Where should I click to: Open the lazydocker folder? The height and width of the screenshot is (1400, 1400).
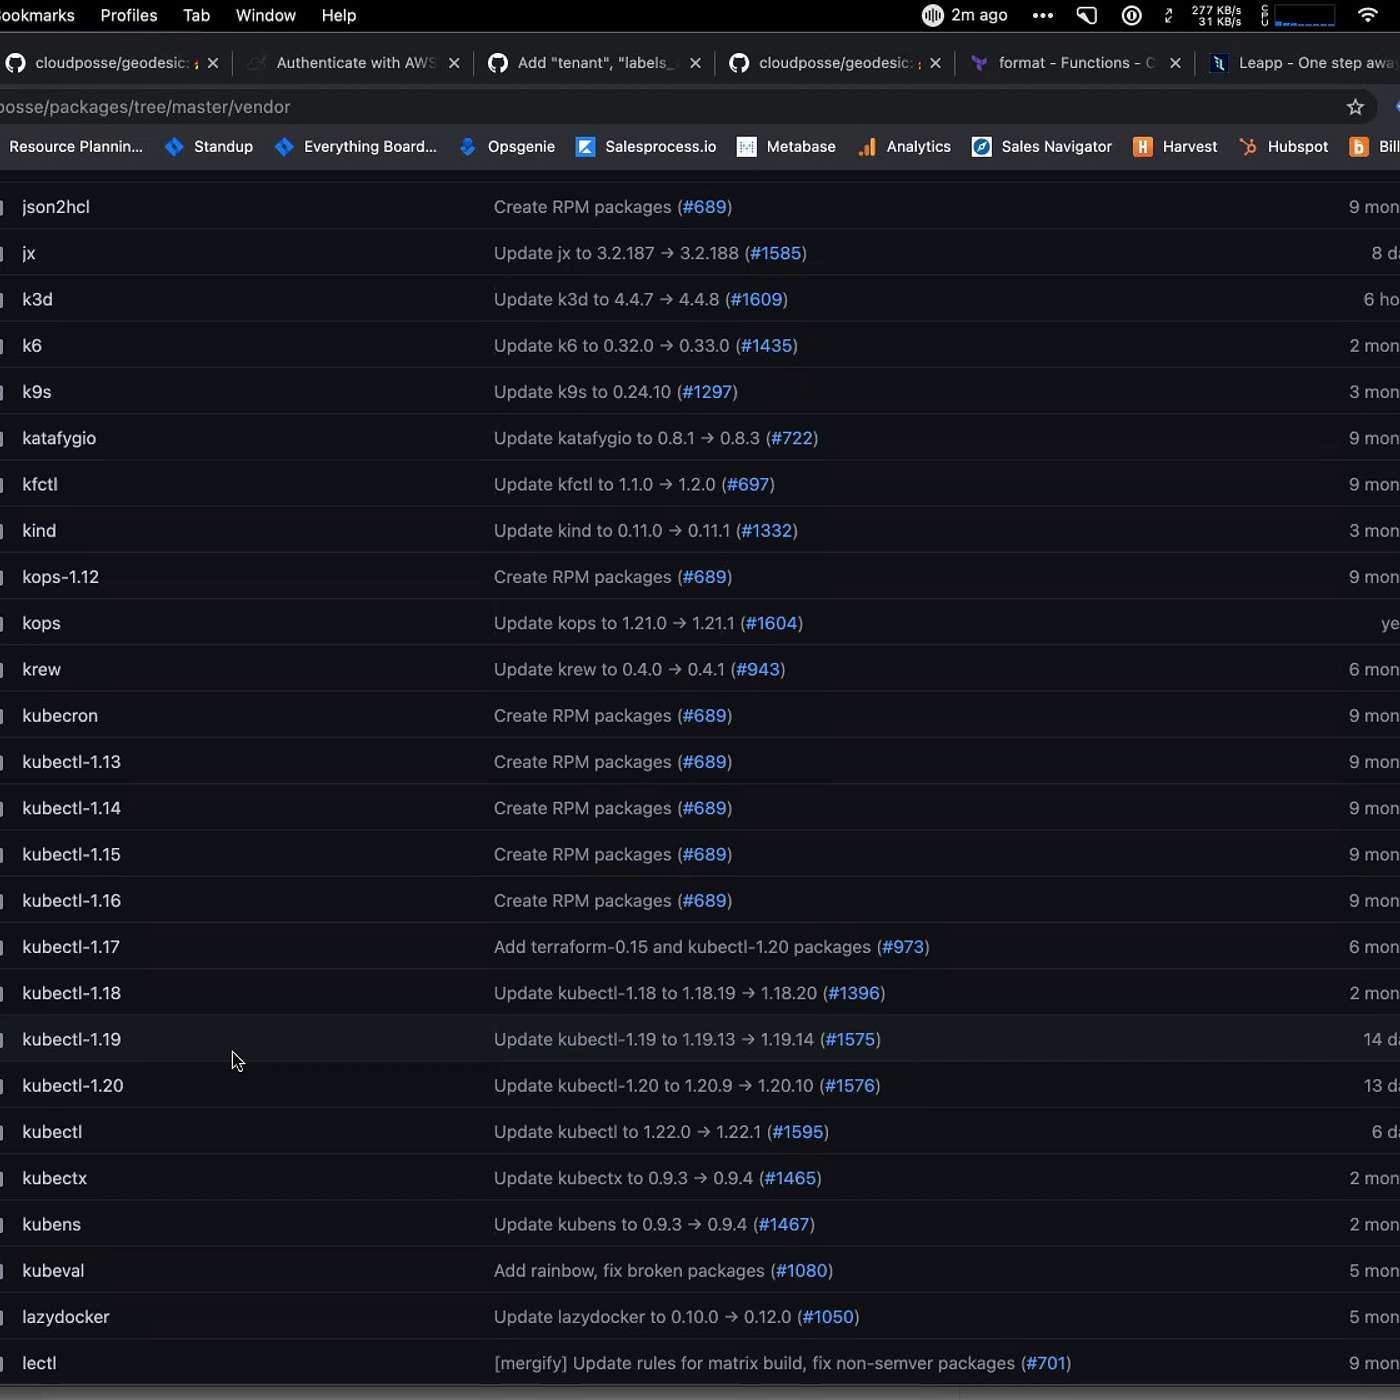pyautogui.click(x=66, y=1317)
